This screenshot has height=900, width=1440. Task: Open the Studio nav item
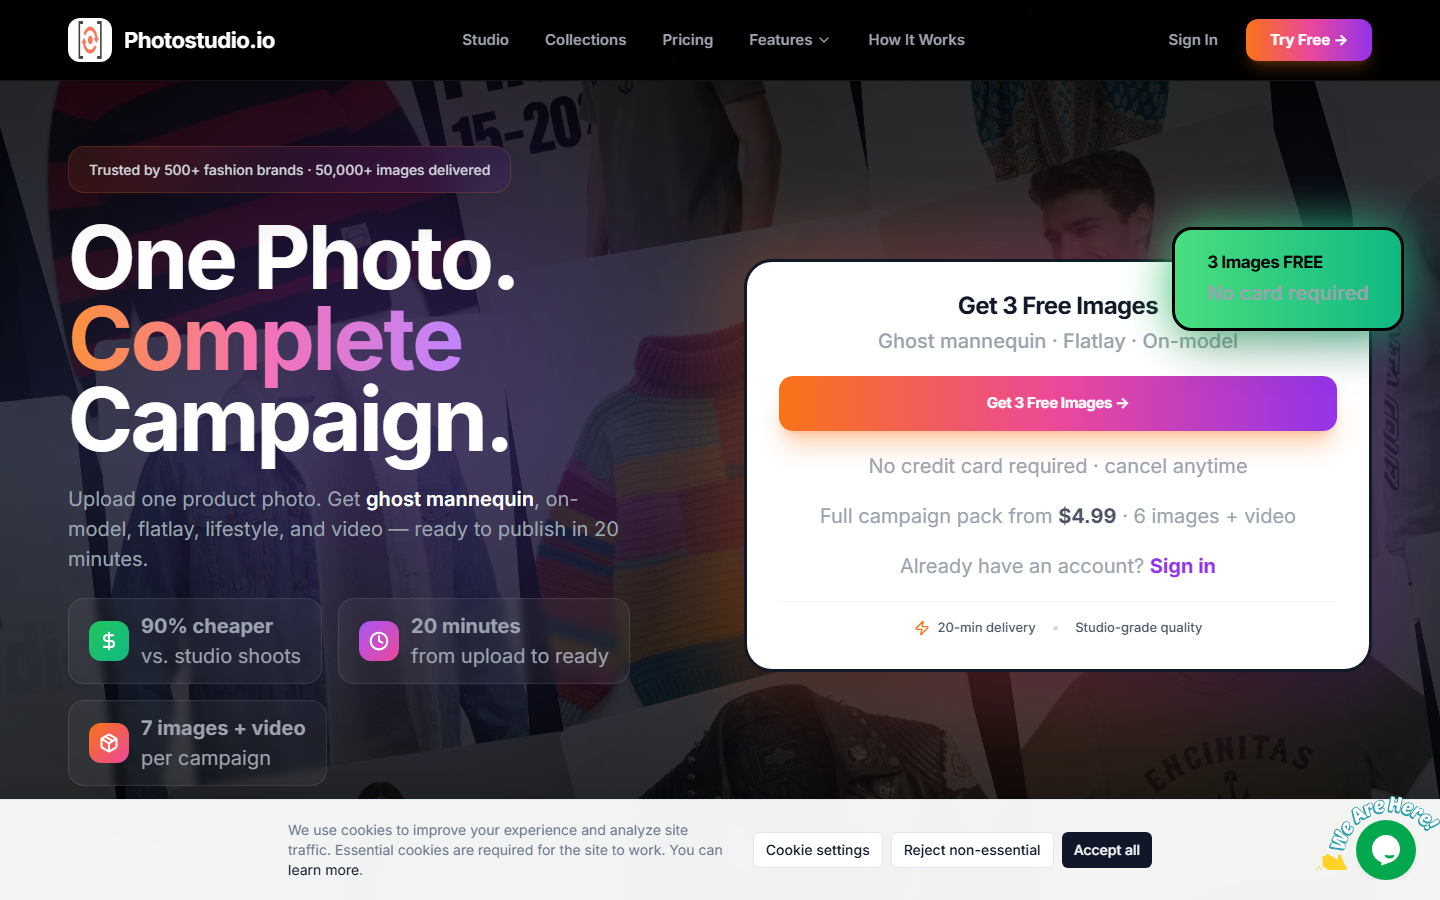point(485,40)
